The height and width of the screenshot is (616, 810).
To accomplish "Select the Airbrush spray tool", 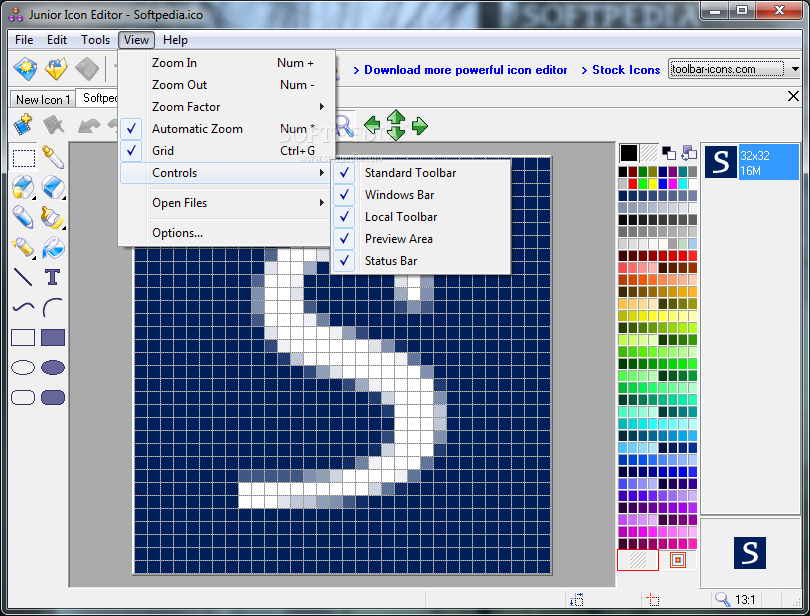I will click(x=23, y=248).
